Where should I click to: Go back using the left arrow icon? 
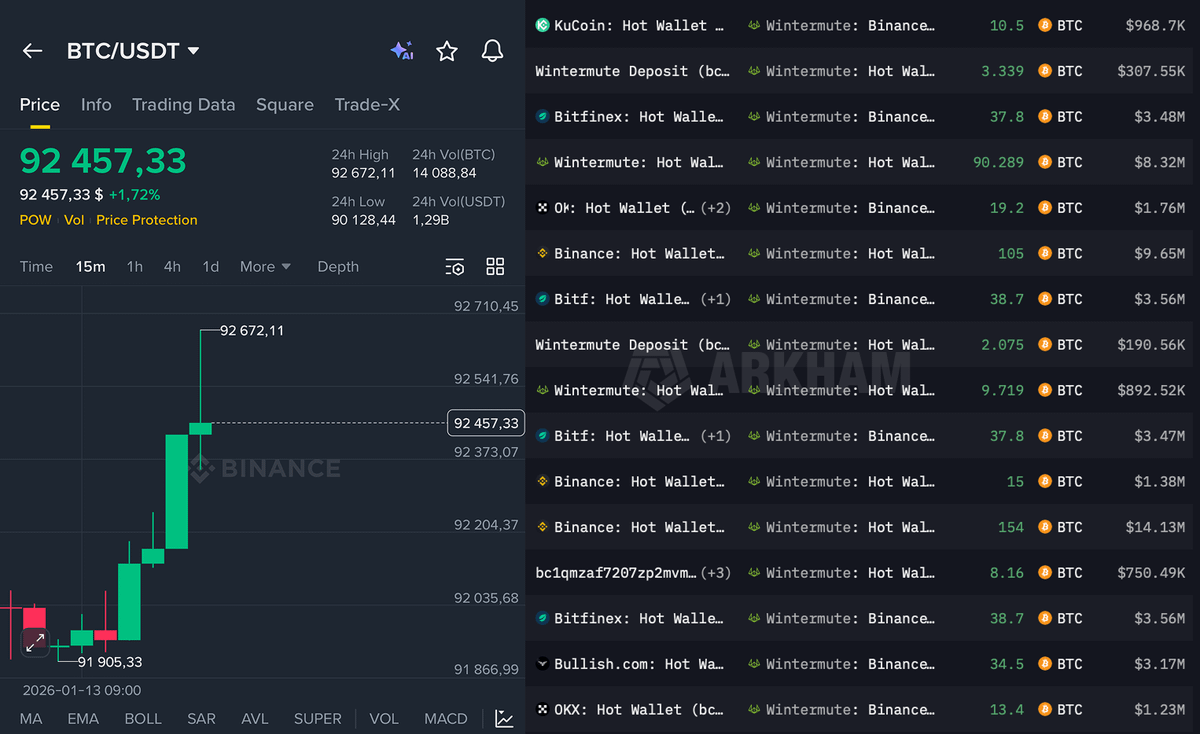tap(32, 51)
